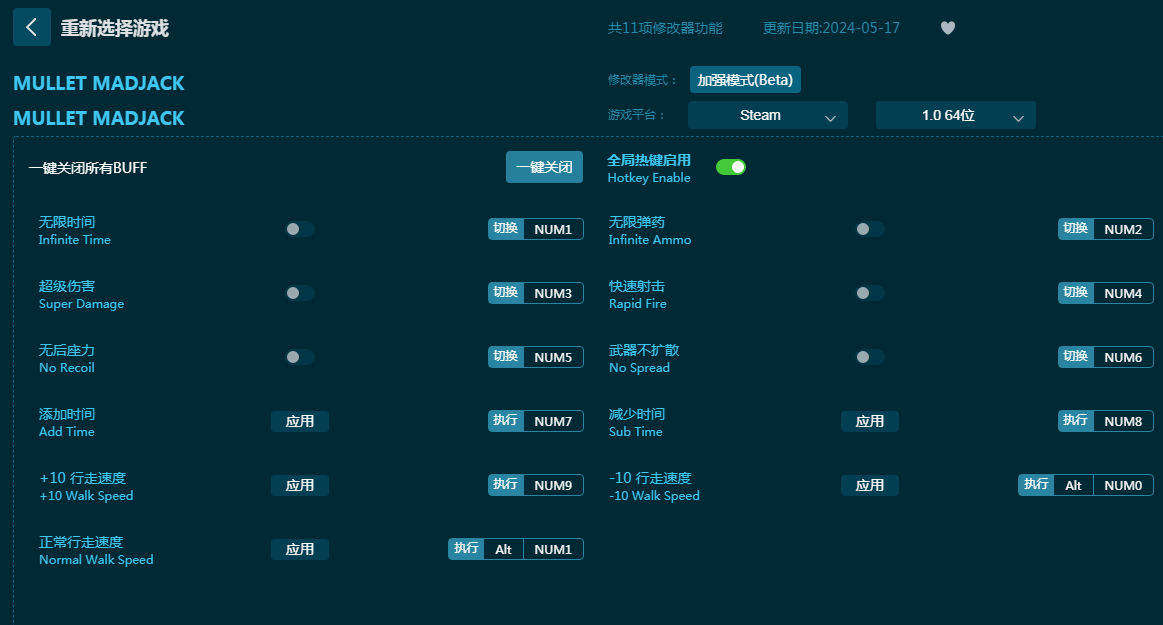
Task: Click the NUM3 hotkey for Super Damage
Action: click(x=553, y=293)
